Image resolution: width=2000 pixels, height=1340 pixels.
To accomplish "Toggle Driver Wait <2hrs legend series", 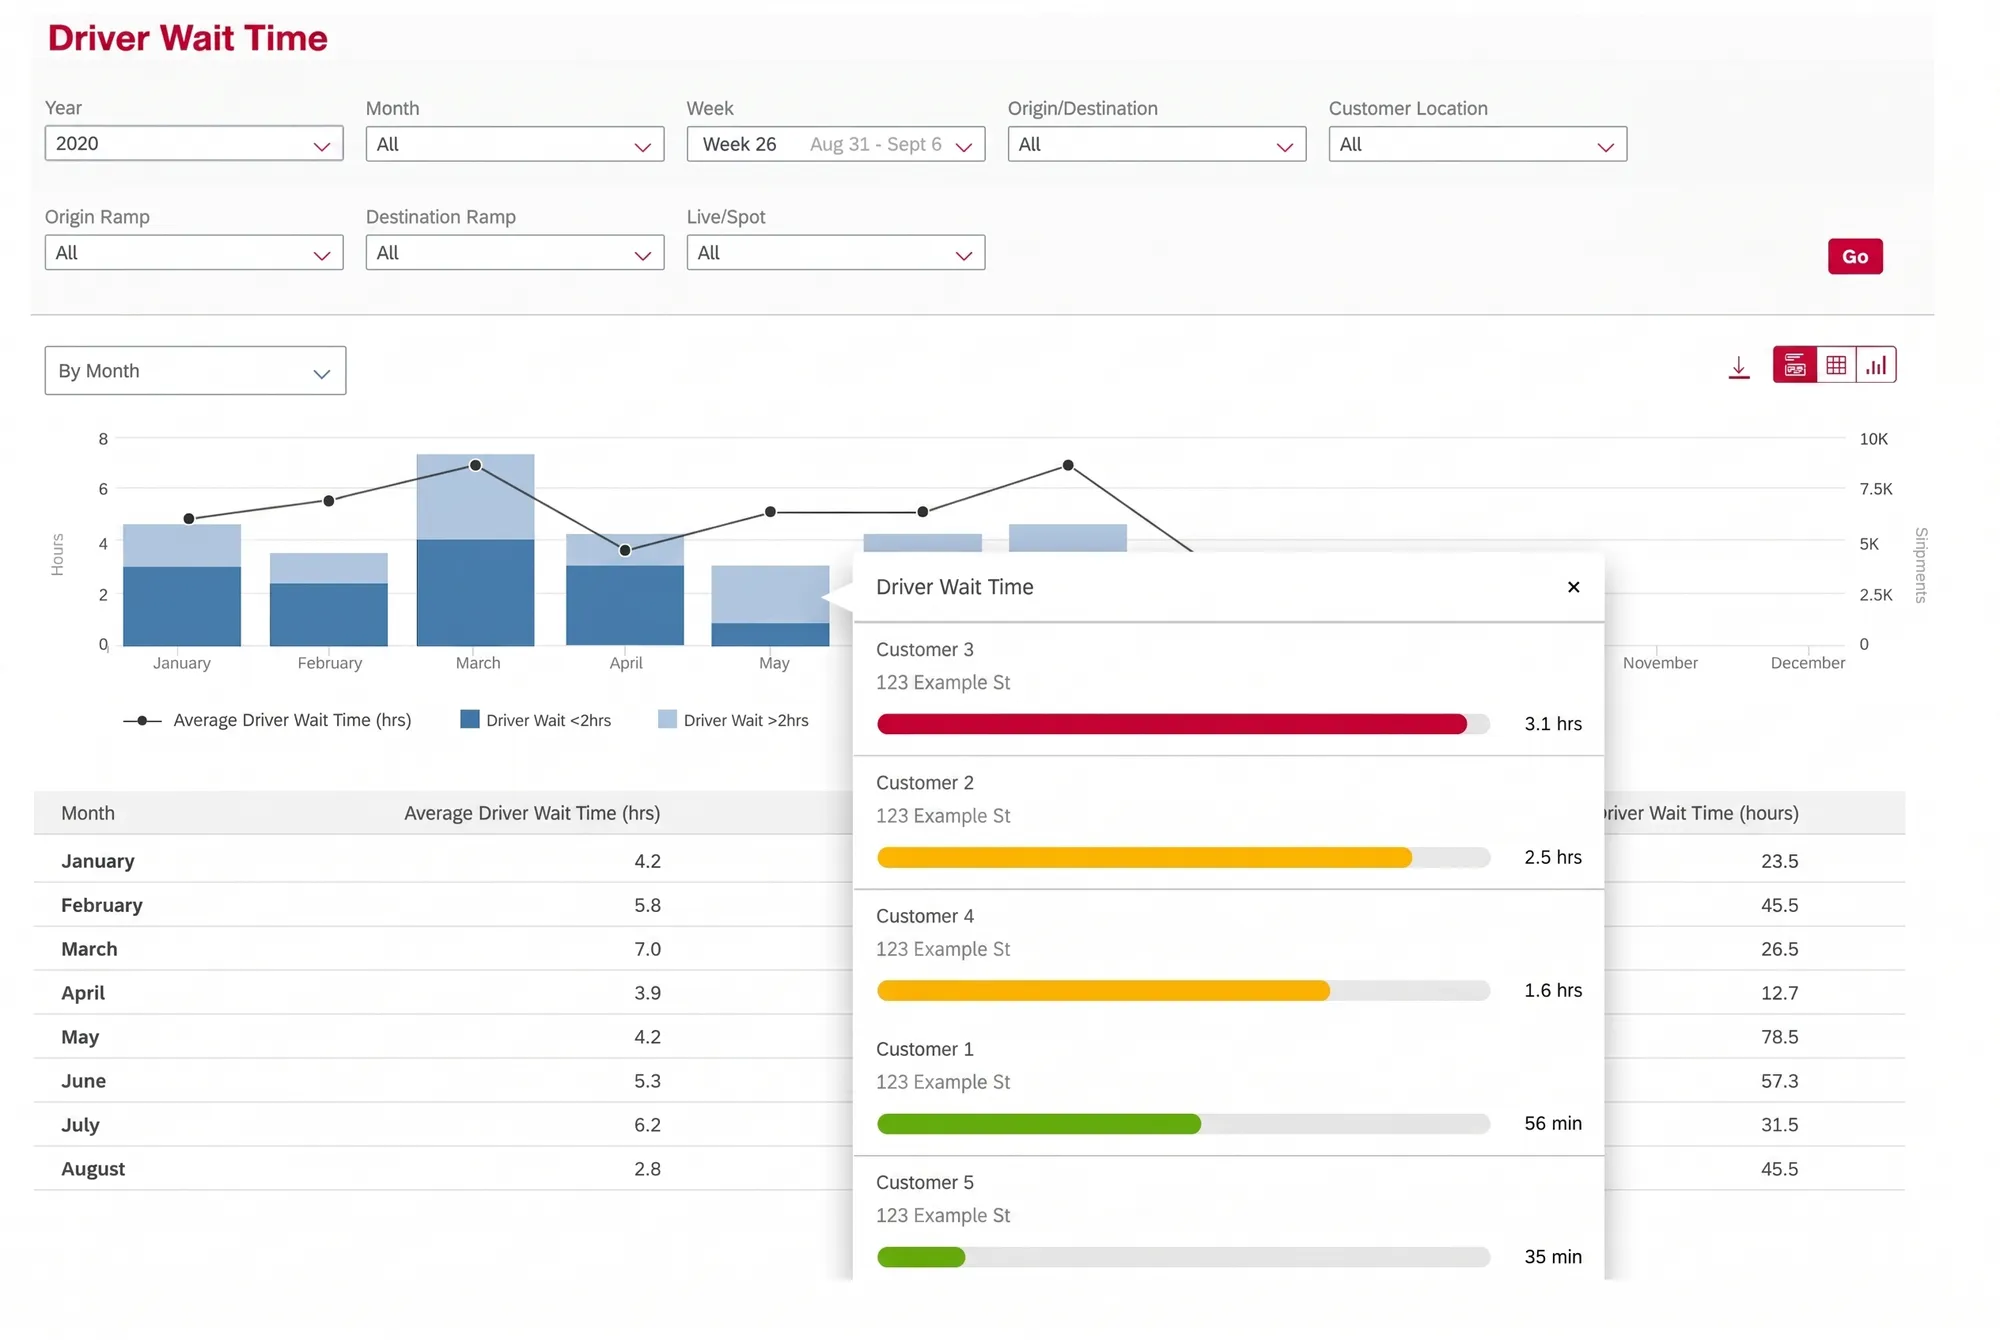I will click(535, 720).
